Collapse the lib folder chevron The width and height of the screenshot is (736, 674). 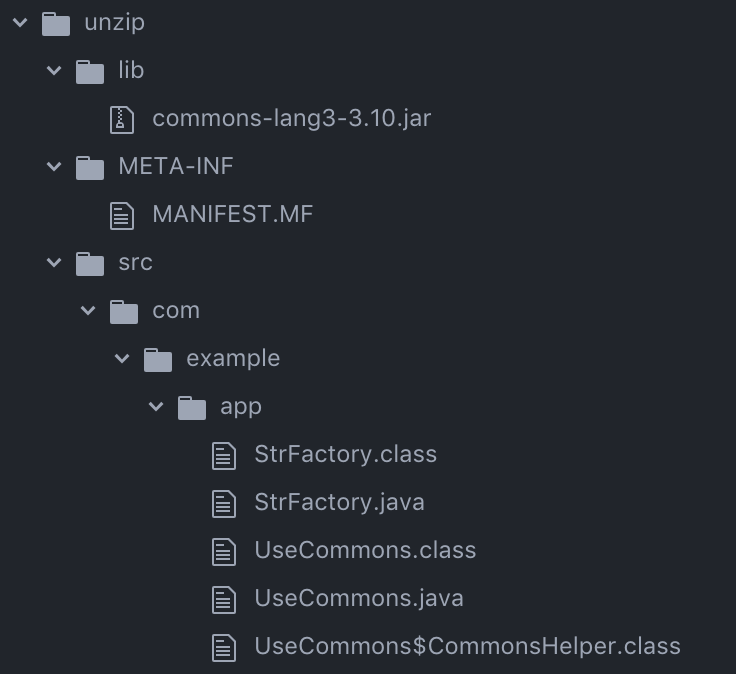tap(54, 71)
